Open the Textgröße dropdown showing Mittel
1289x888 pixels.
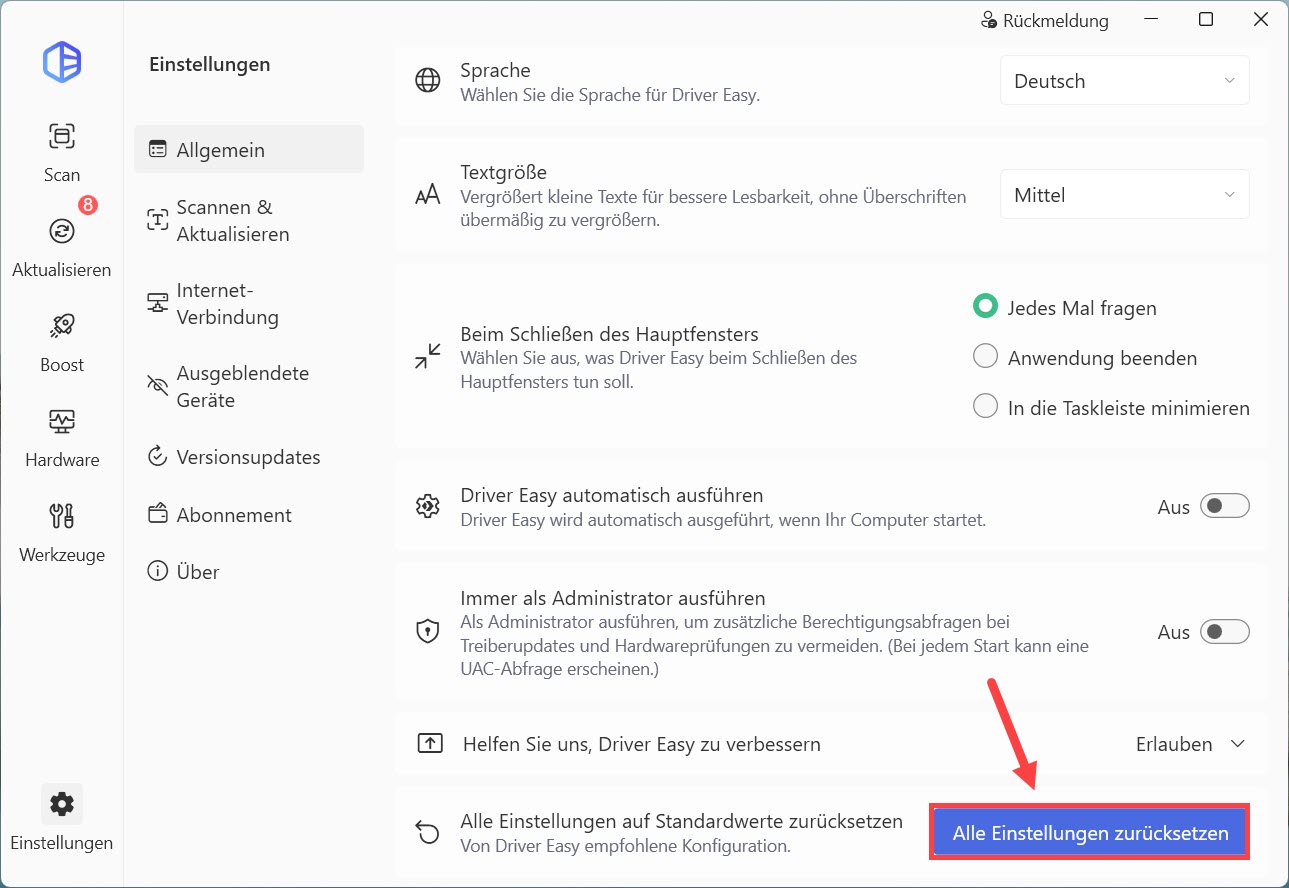pyautogui.click(x=1125, y=195)
